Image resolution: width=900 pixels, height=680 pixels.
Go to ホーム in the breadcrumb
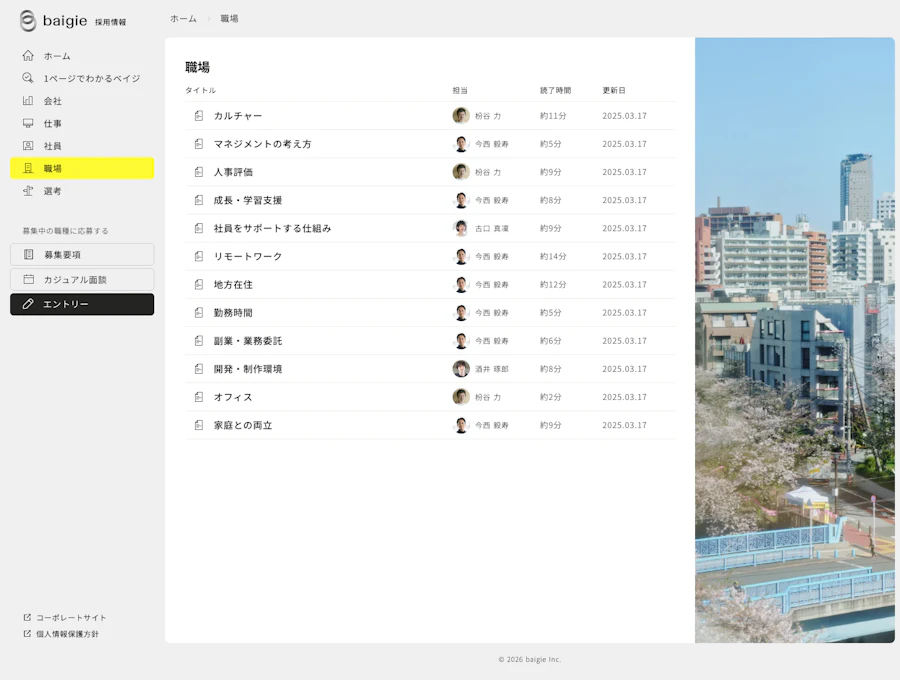[183, 18]
